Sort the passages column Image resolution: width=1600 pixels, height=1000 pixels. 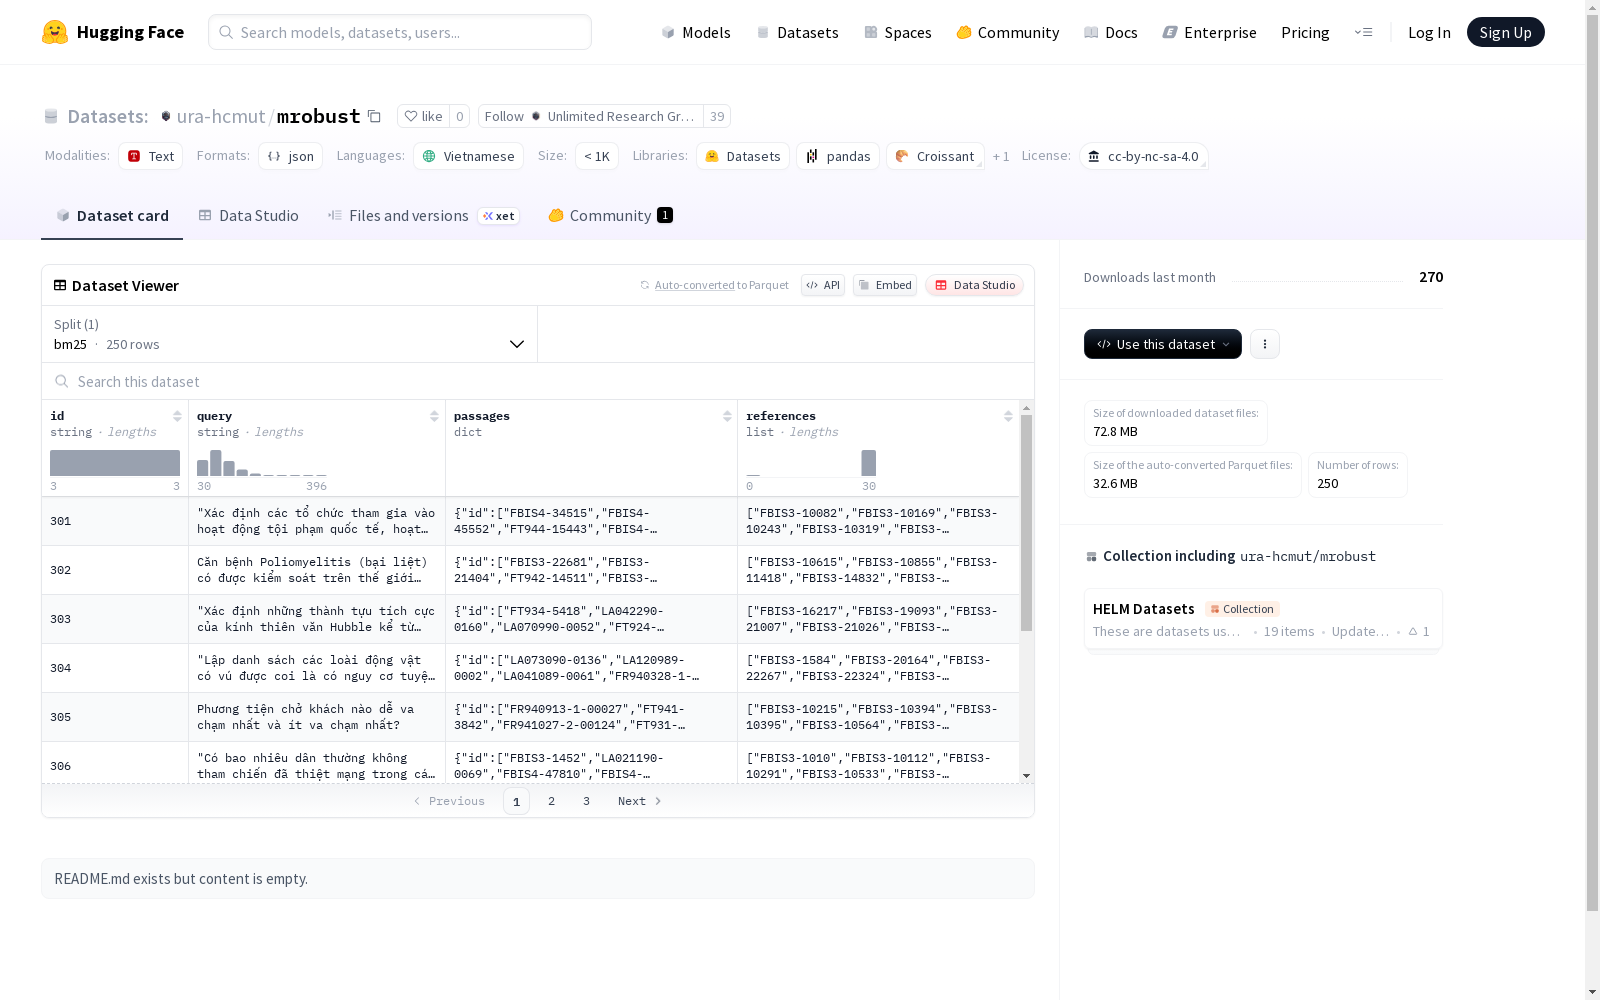click(727, 416)
